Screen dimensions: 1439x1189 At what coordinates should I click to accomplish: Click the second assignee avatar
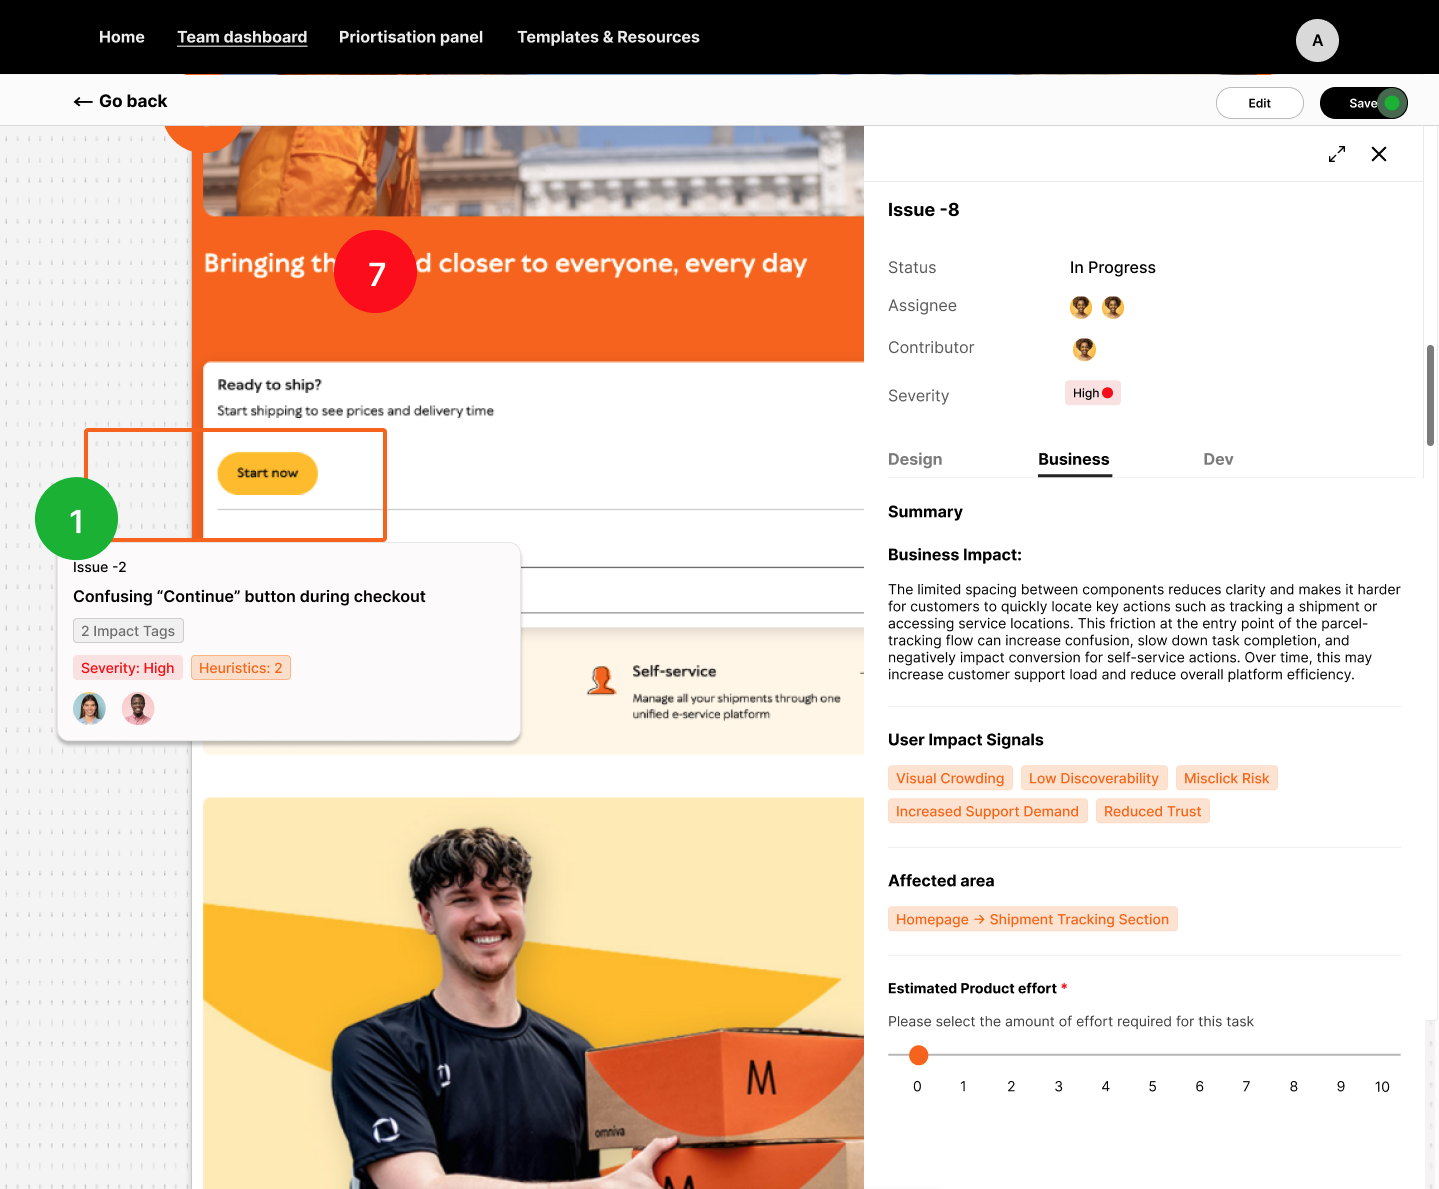tap(1113, 307)
